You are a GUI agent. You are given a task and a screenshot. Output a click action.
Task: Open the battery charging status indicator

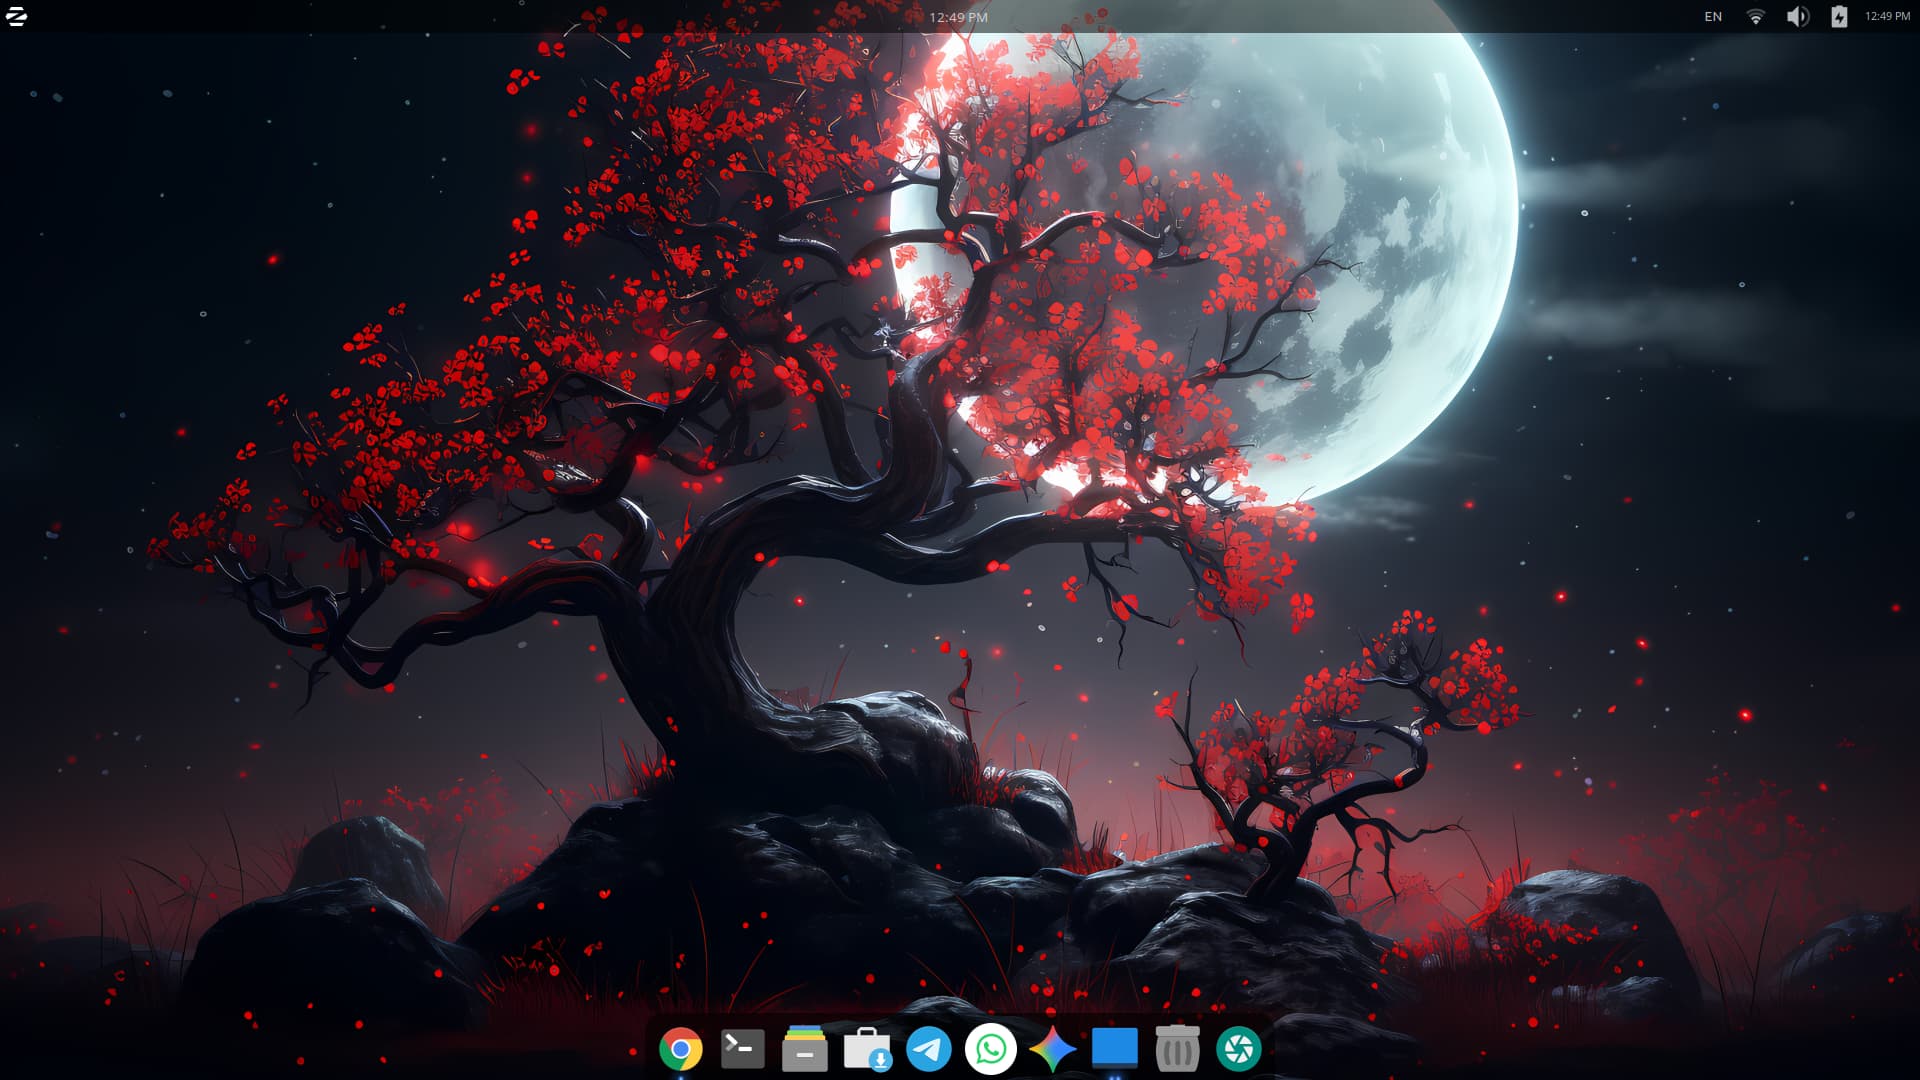(x=1839, y=16)
